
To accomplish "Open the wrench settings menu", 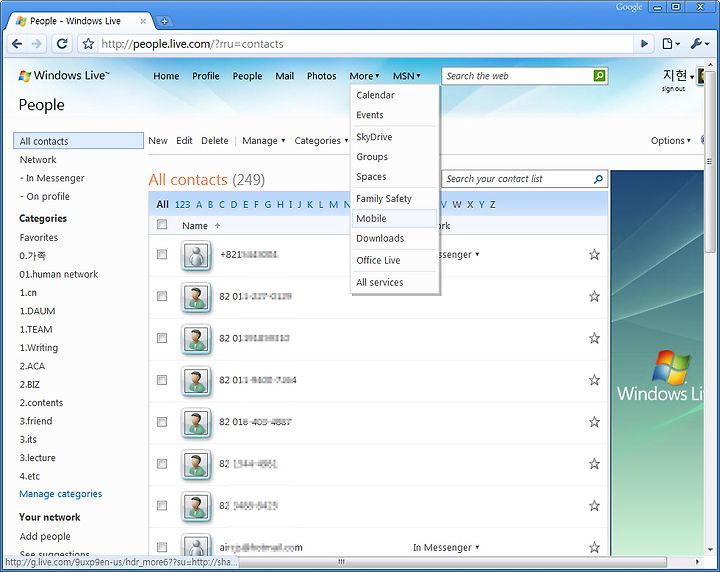I will click(x=699, y=44).
